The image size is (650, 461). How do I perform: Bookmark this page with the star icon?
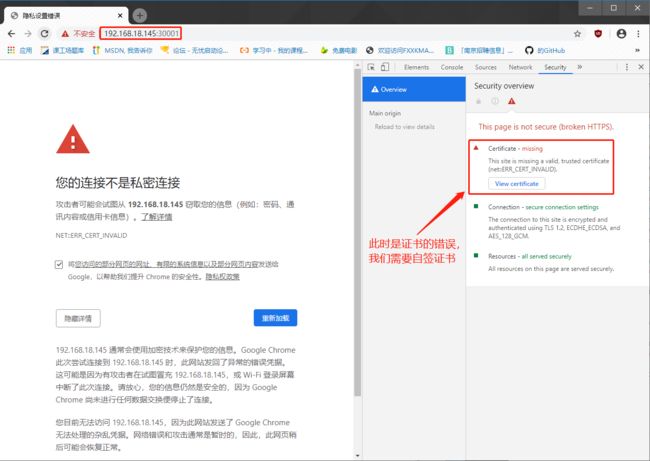pos(577,34)
